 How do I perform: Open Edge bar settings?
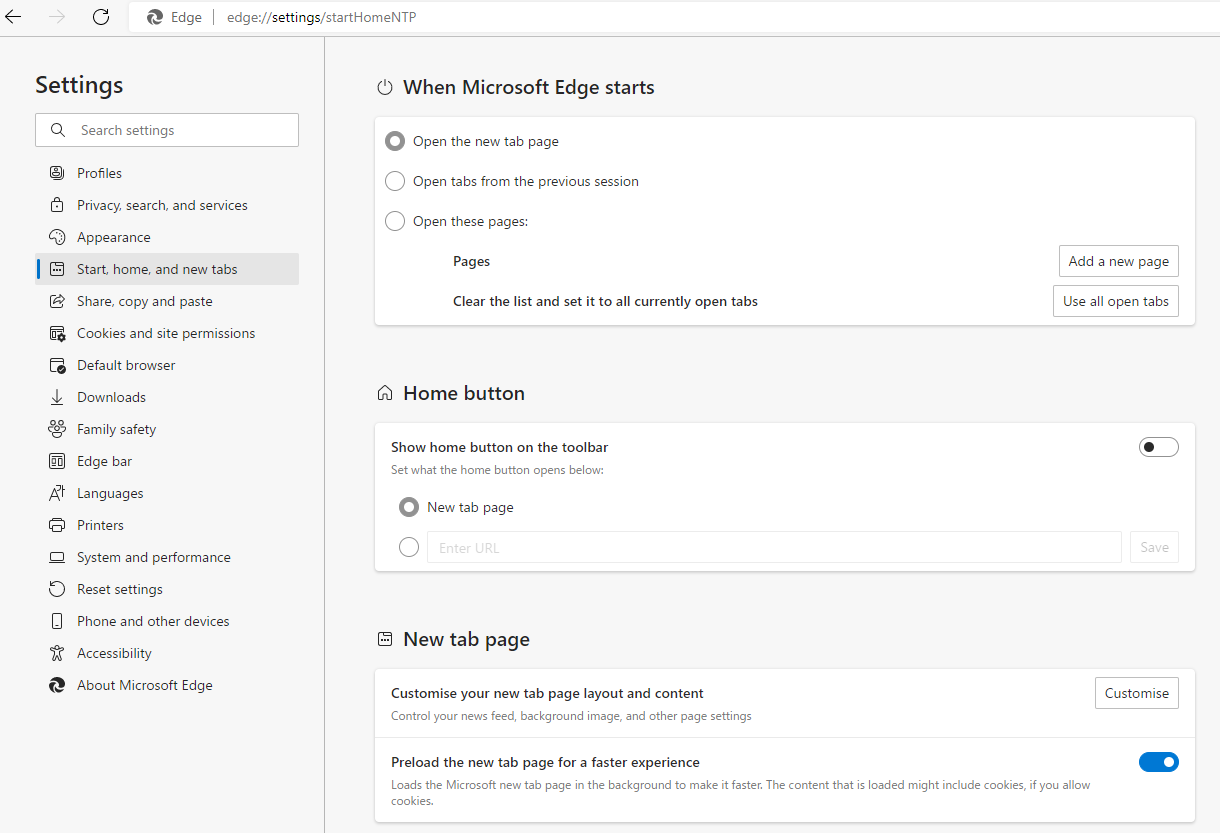tap(167, 461)
